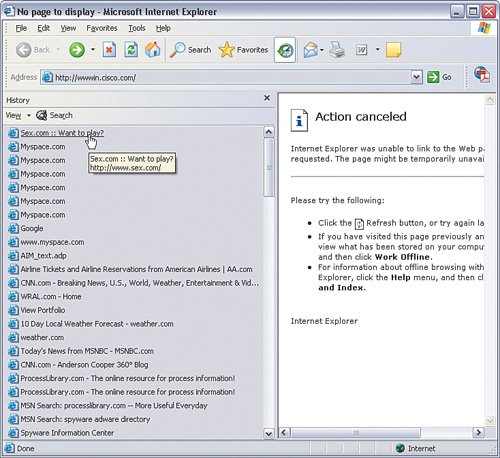This screenshot has width=500, height=458.
Task: Click the Edit with Word toolbar icon
Action: click(362, 50)
